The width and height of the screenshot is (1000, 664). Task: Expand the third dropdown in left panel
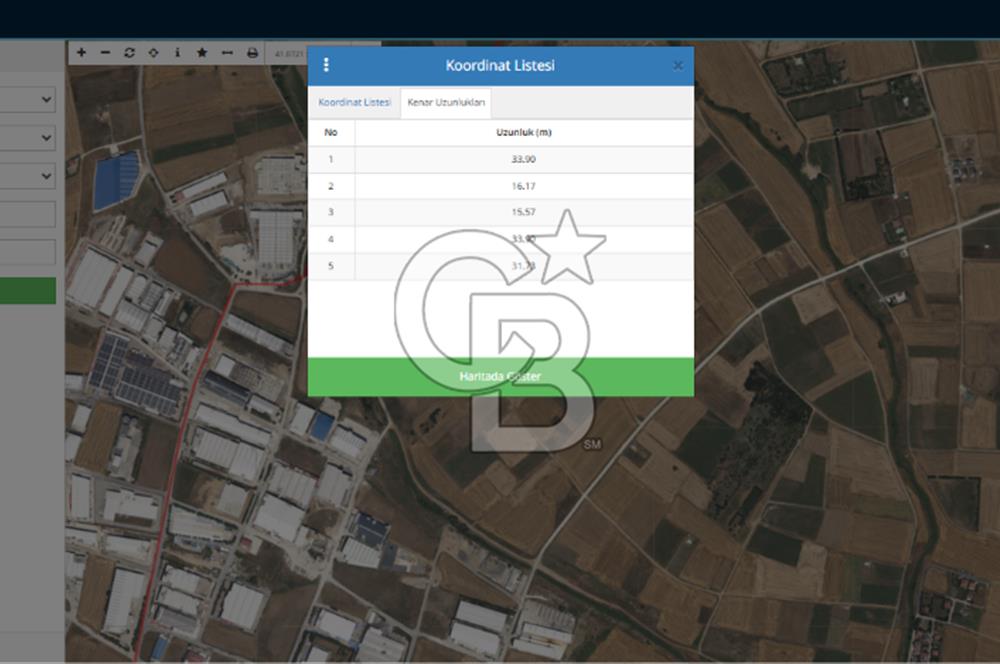coord(28,176)
